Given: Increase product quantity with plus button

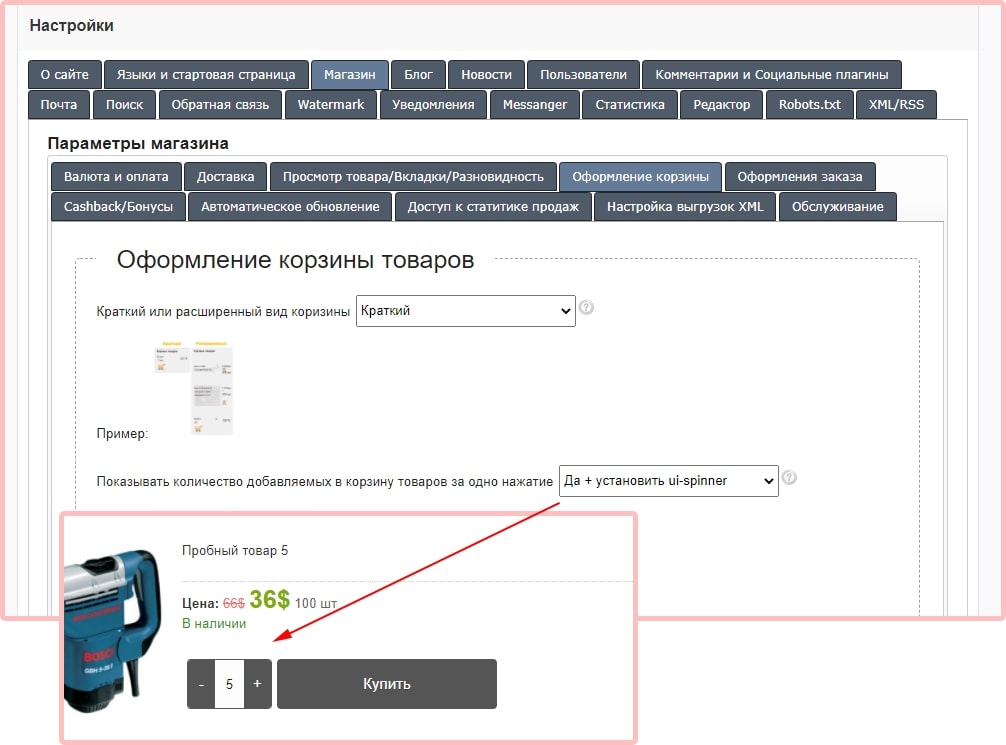Looking at the screenshot, I should 257,684.
